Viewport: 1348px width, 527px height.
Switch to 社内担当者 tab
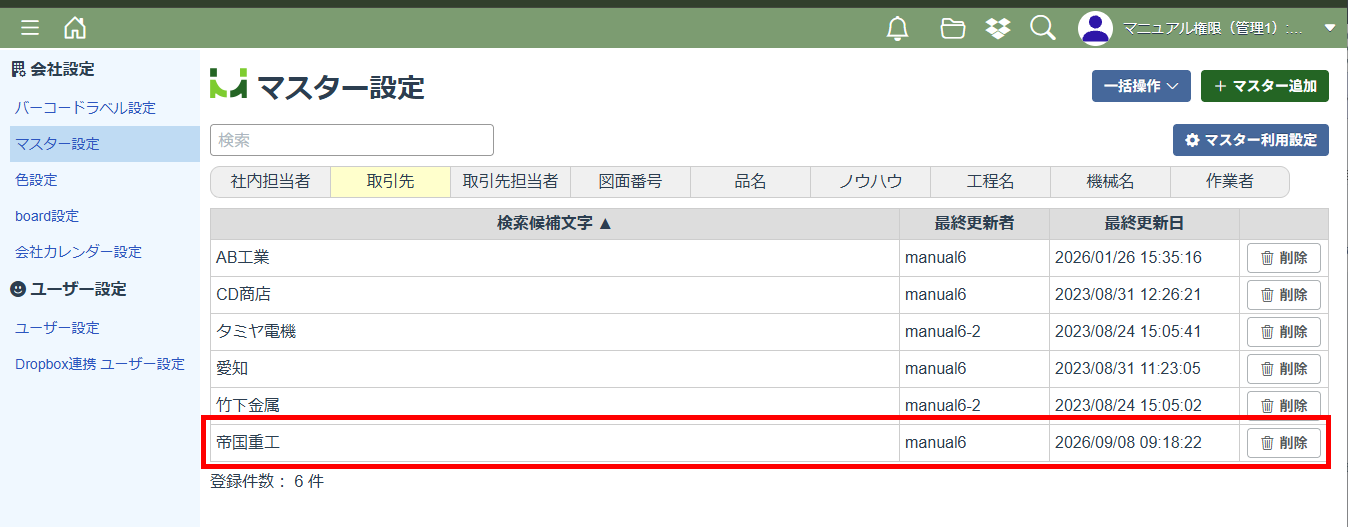click(x=270, y=181)
